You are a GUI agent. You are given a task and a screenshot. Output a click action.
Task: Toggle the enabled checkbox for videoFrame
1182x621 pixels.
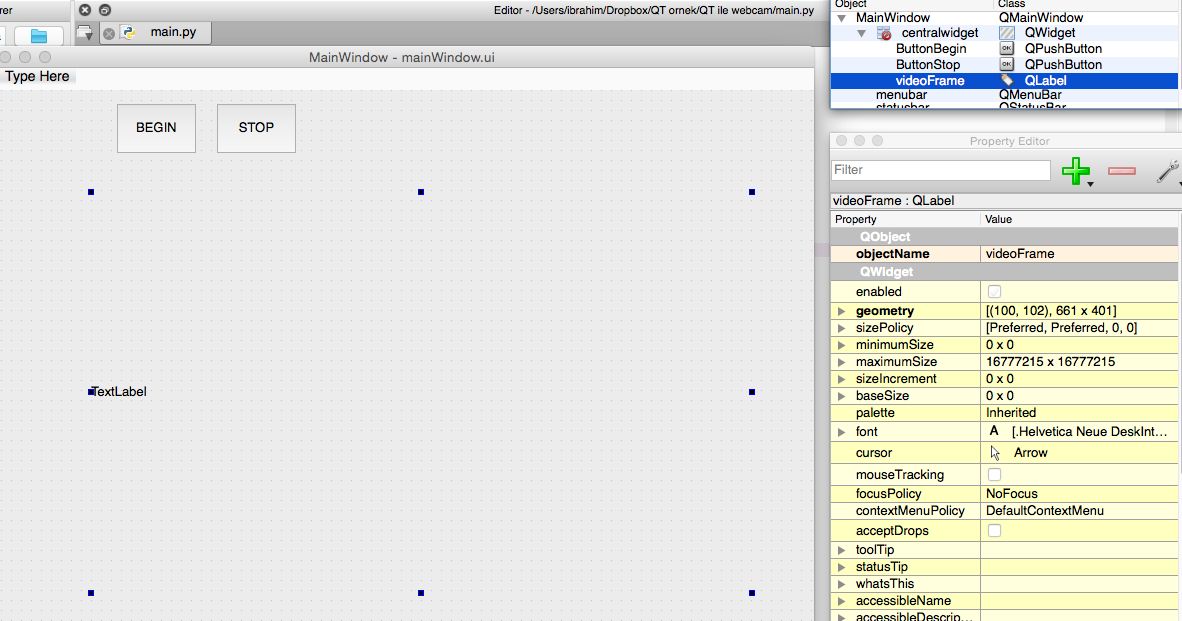[994, 291]
